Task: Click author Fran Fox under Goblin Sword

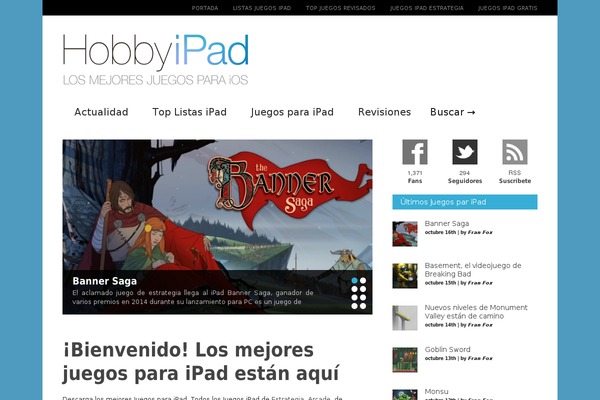Action: point(480,359)
